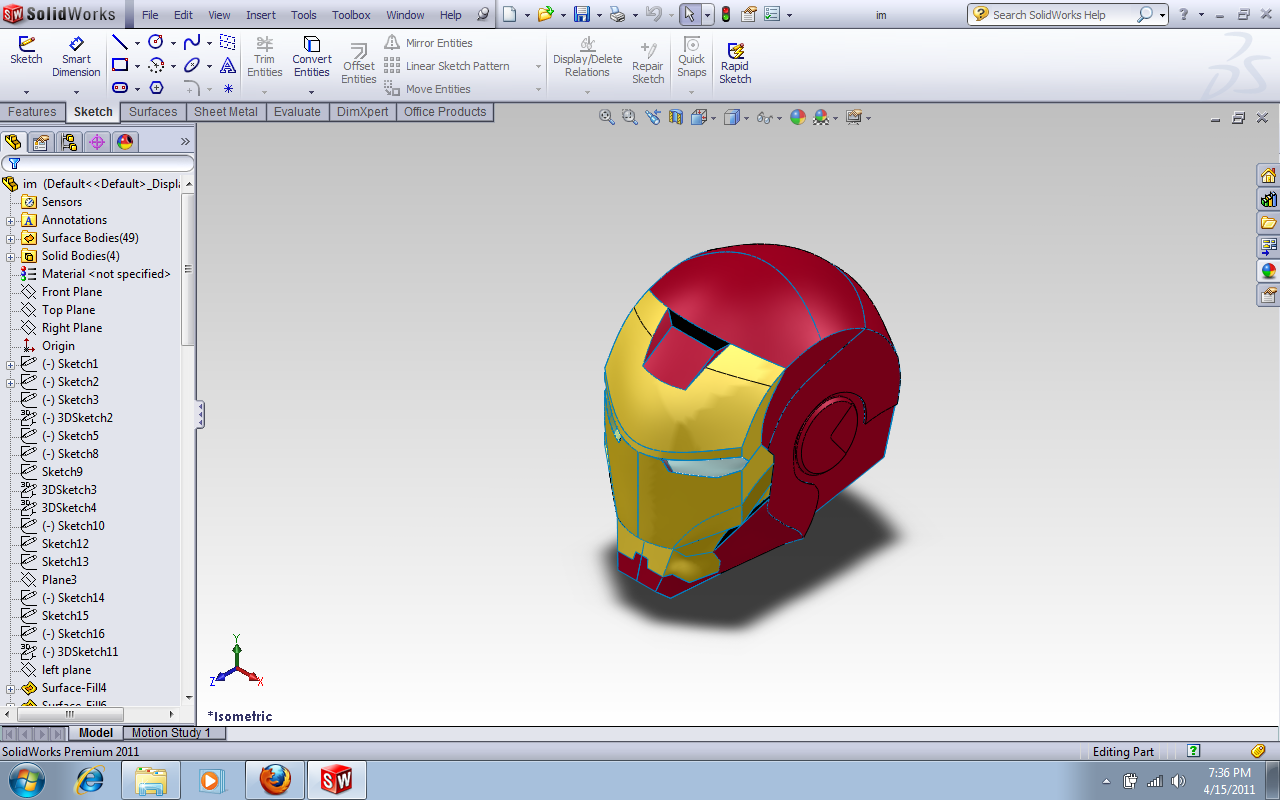The image size is (1280, 800).
Task: Open the ConfigurationManager tab icon
Action: coord(69,142)
